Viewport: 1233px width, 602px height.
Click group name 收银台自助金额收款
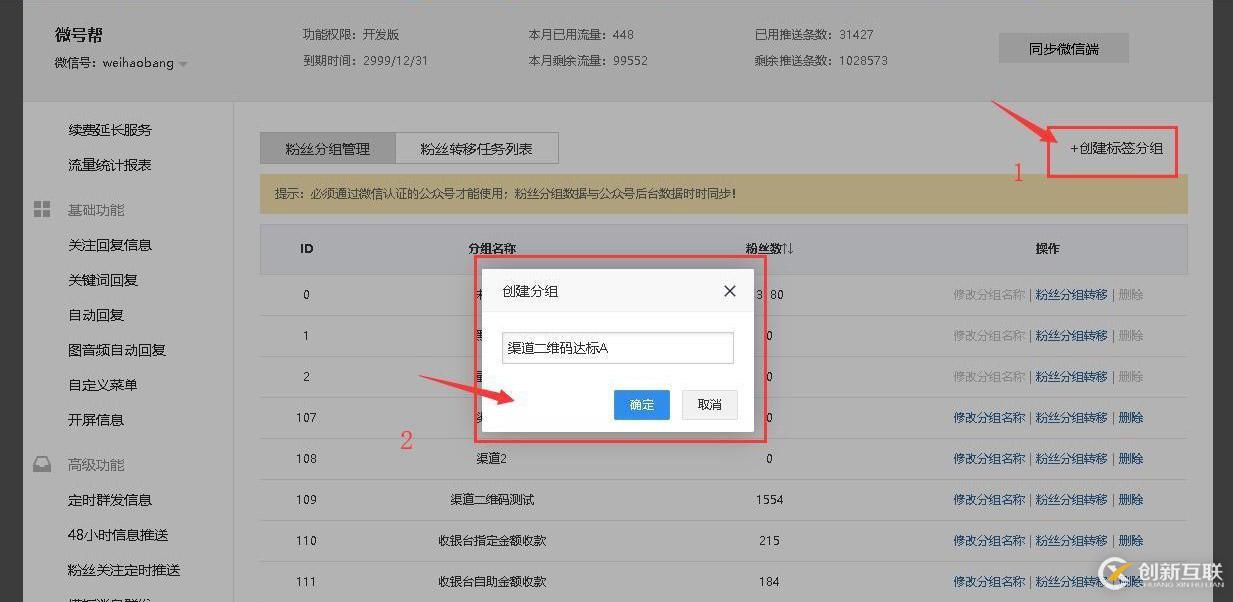pyautogui.click(x=492, y=581)
